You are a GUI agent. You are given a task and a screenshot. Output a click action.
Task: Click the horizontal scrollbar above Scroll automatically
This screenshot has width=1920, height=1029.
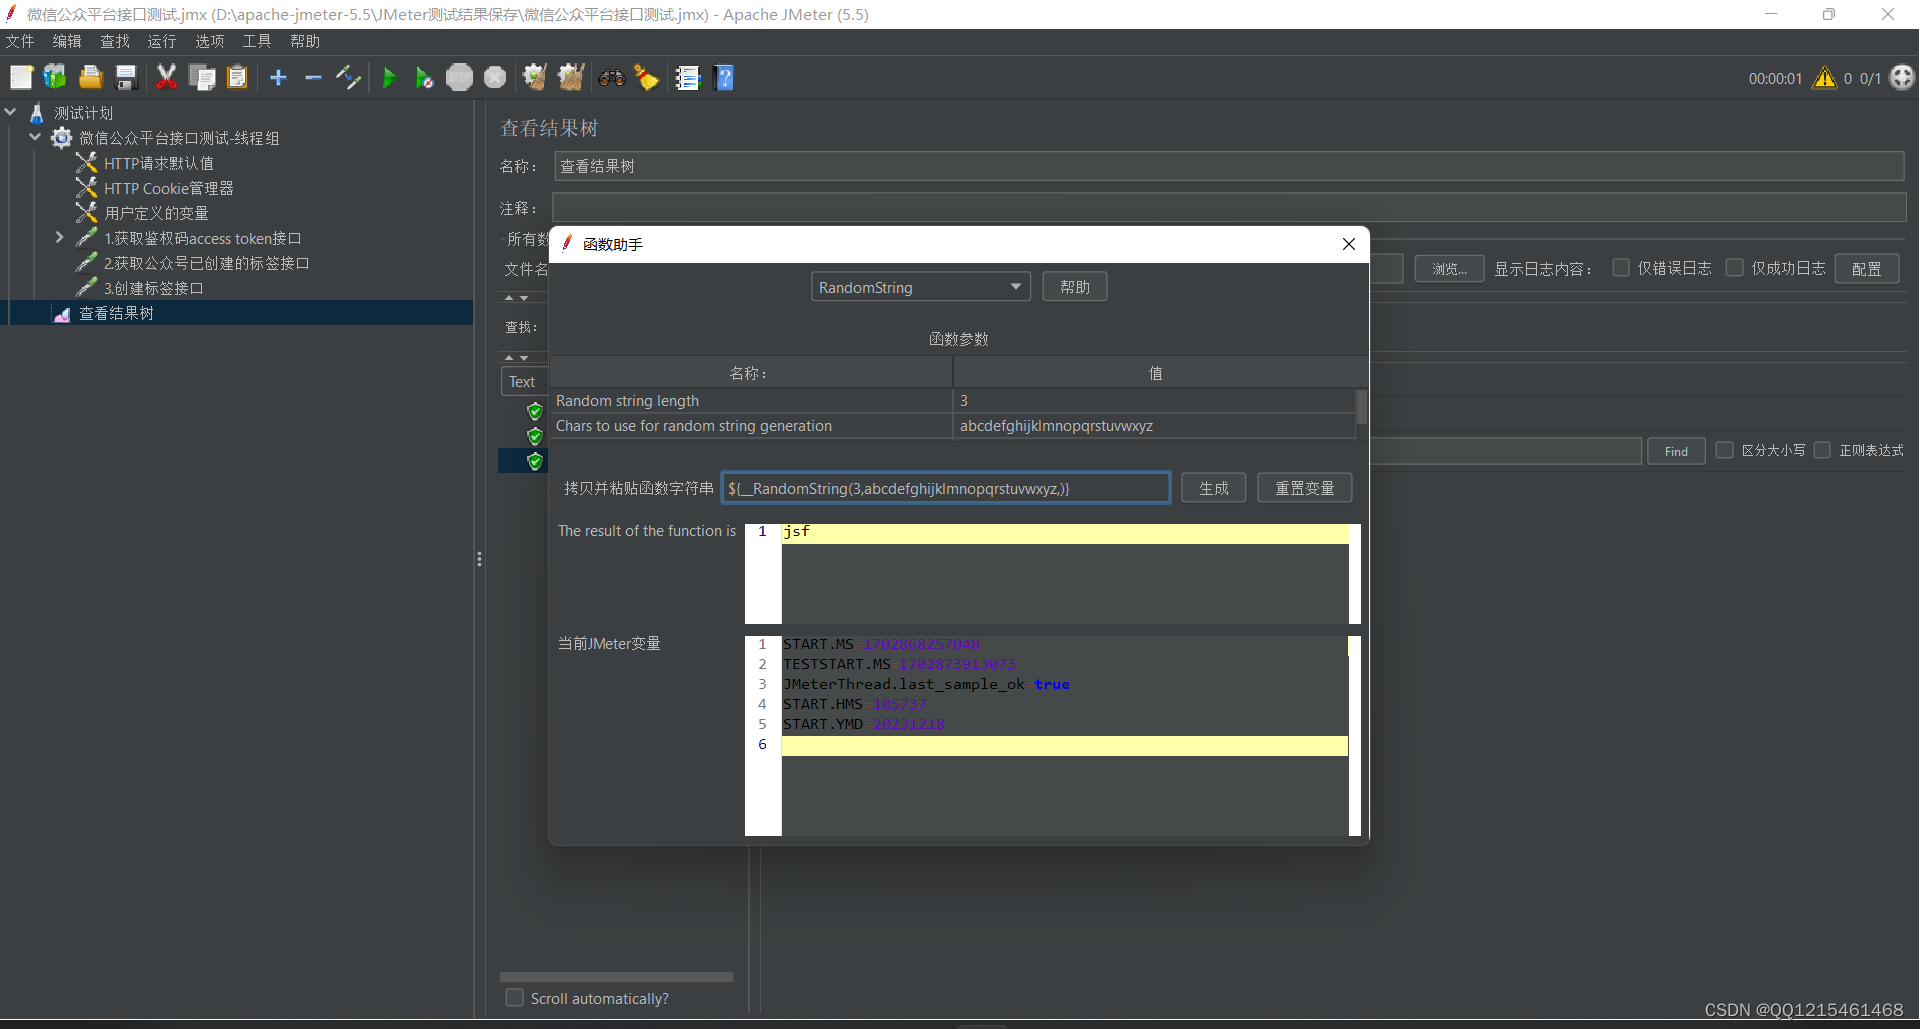[616, 976]
